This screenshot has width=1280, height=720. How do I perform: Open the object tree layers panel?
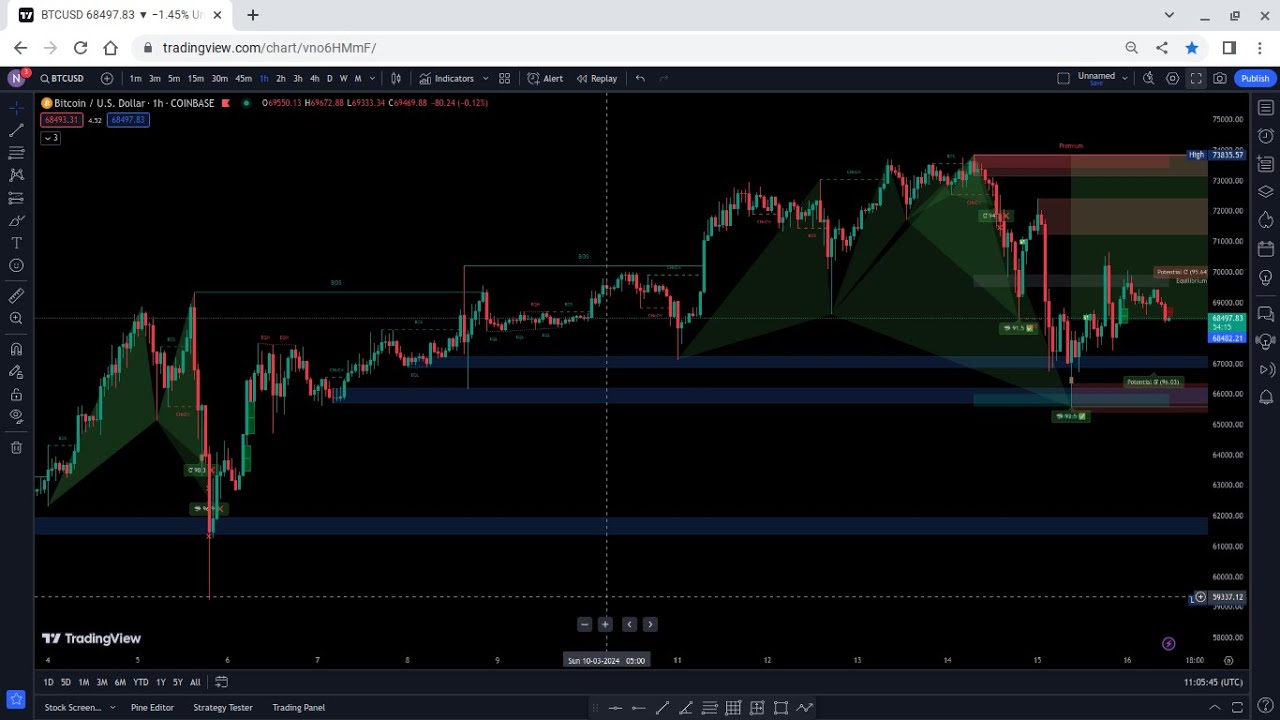[1265, 192]
